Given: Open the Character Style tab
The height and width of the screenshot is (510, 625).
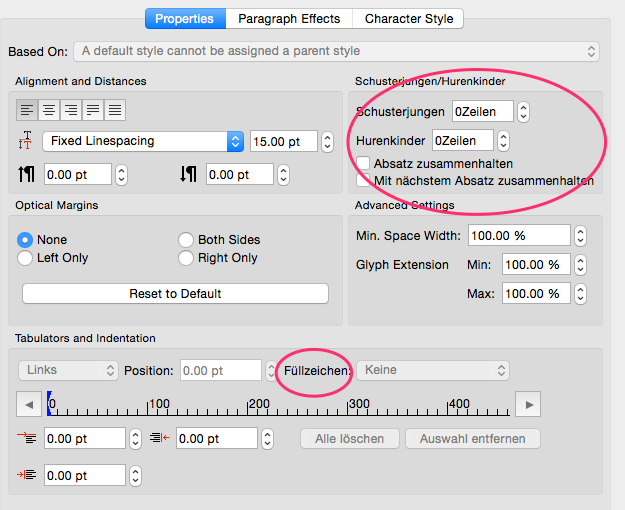Looking at the screenshot, I should tap(408, 19).
